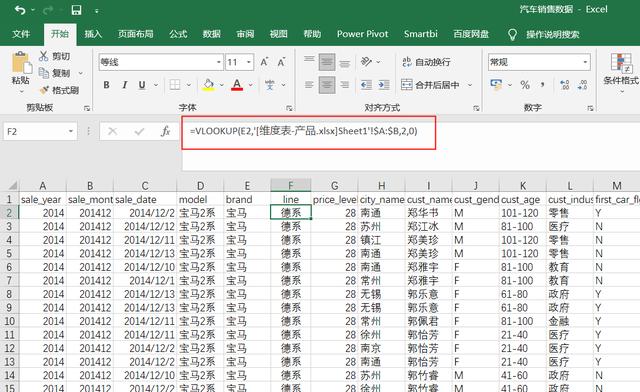The height and width of the screenshot is (392, 640).
Task: Click the cancel X in formula bar
Action: point(112,131)
